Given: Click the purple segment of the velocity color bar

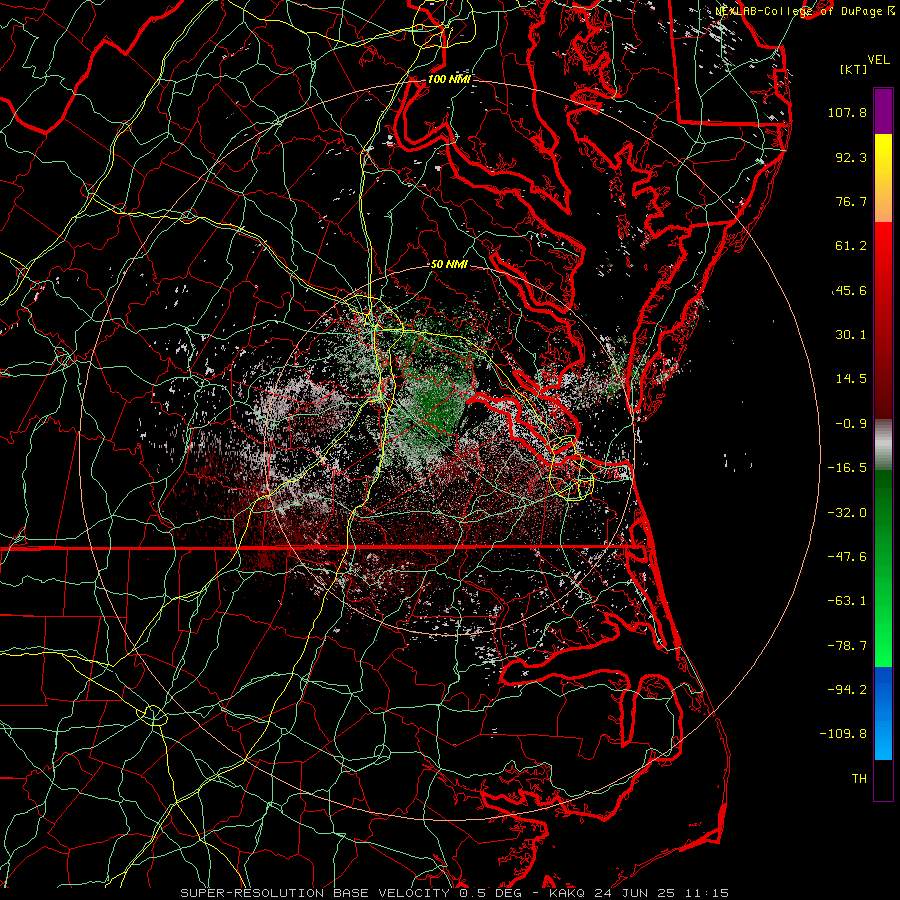Looking at the screenshot, I should tap(883, 112).
